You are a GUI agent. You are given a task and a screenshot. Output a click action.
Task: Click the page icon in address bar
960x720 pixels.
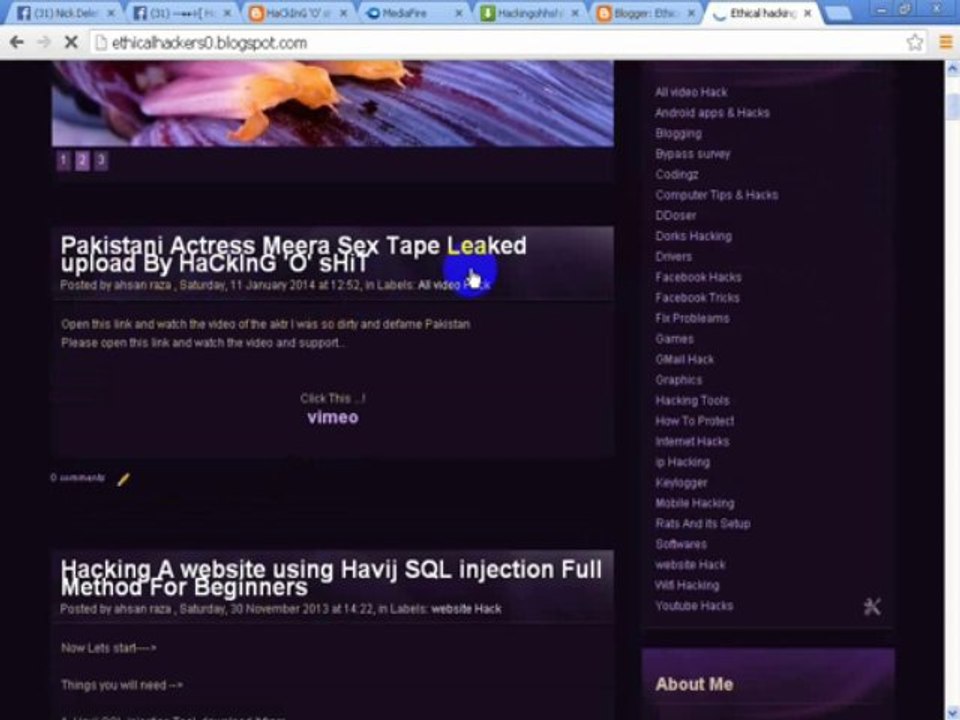coord(101,42)
